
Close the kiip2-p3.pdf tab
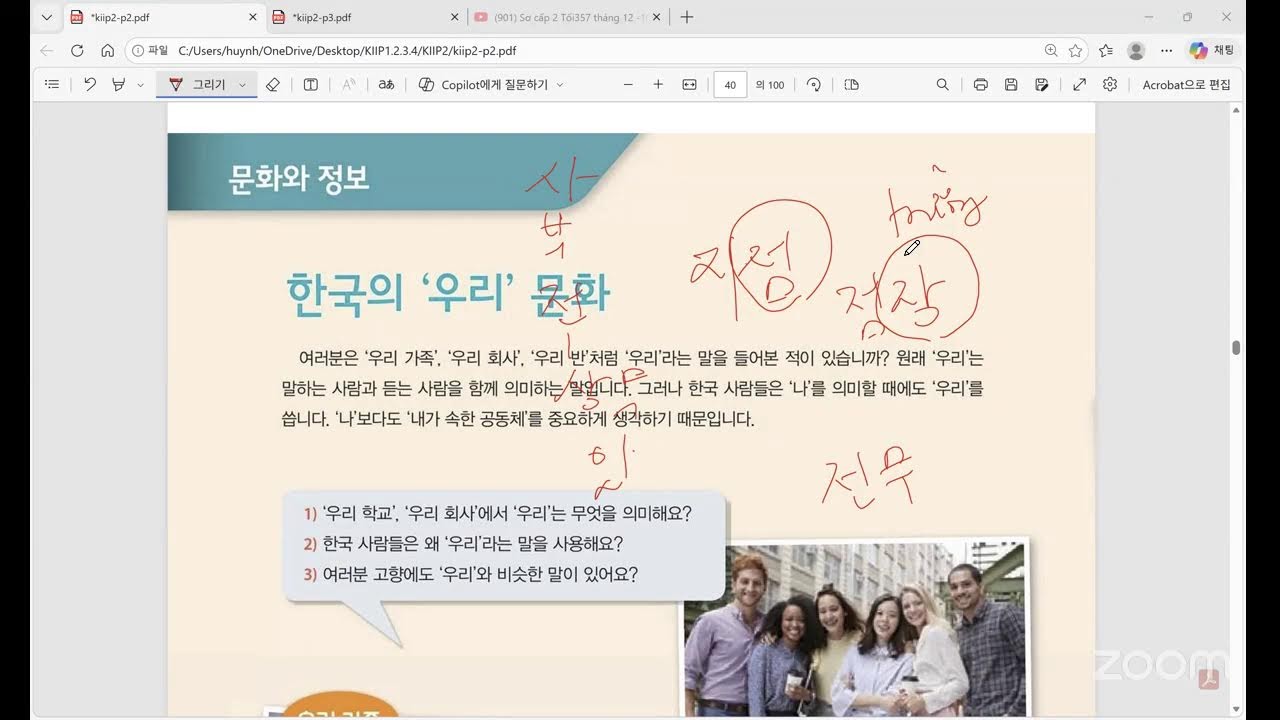click(x=455, y=17)
